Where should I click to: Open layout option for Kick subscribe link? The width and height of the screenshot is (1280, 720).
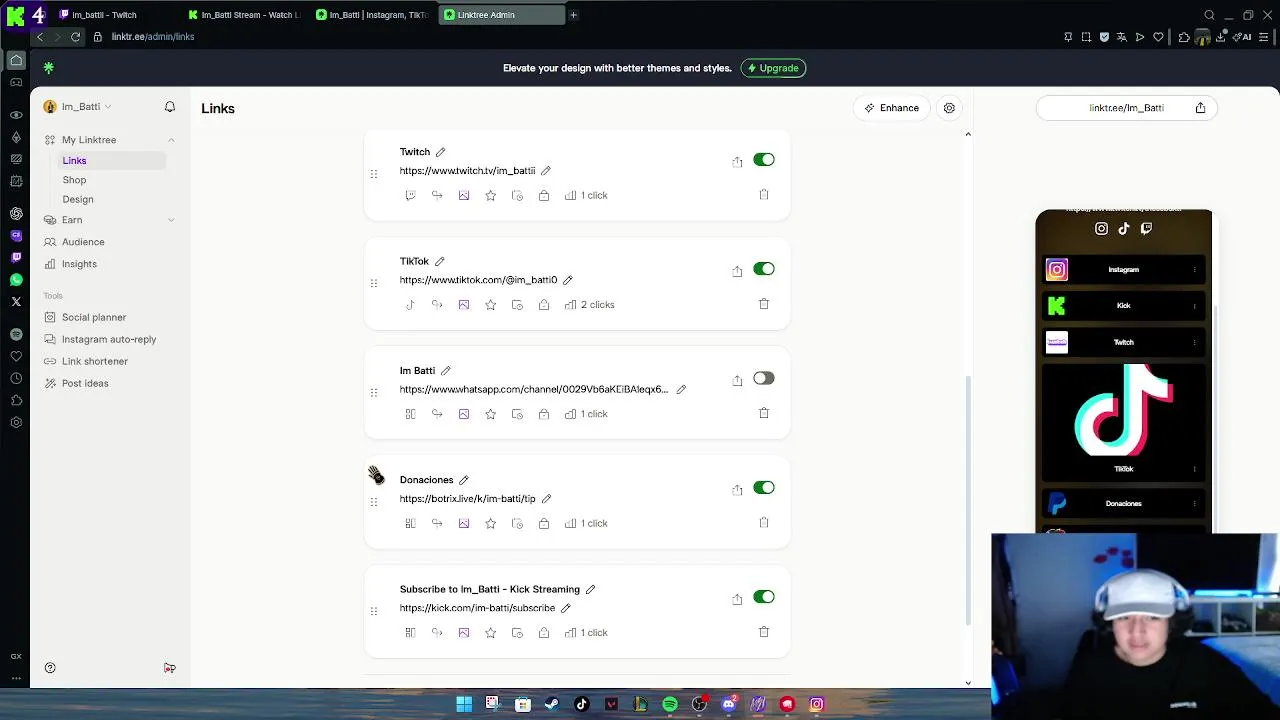[410, 632]
